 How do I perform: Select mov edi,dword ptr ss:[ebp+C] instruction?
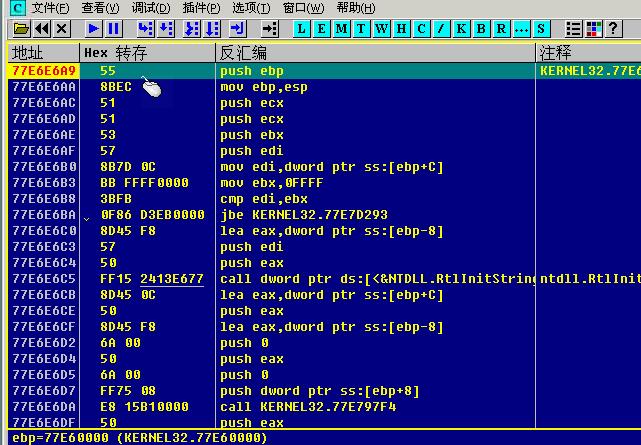(332, 167)
